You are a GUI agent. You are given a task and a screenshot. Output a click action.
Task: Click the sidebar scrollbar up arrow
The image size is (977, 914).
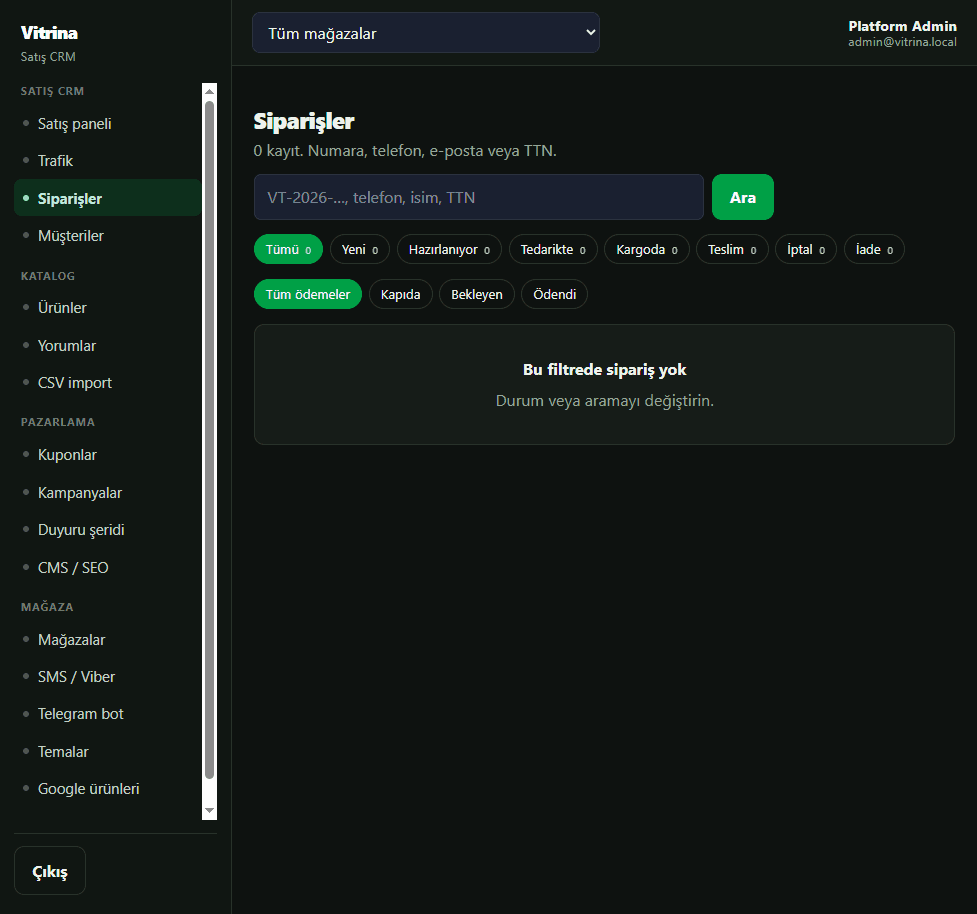point(209,92)
